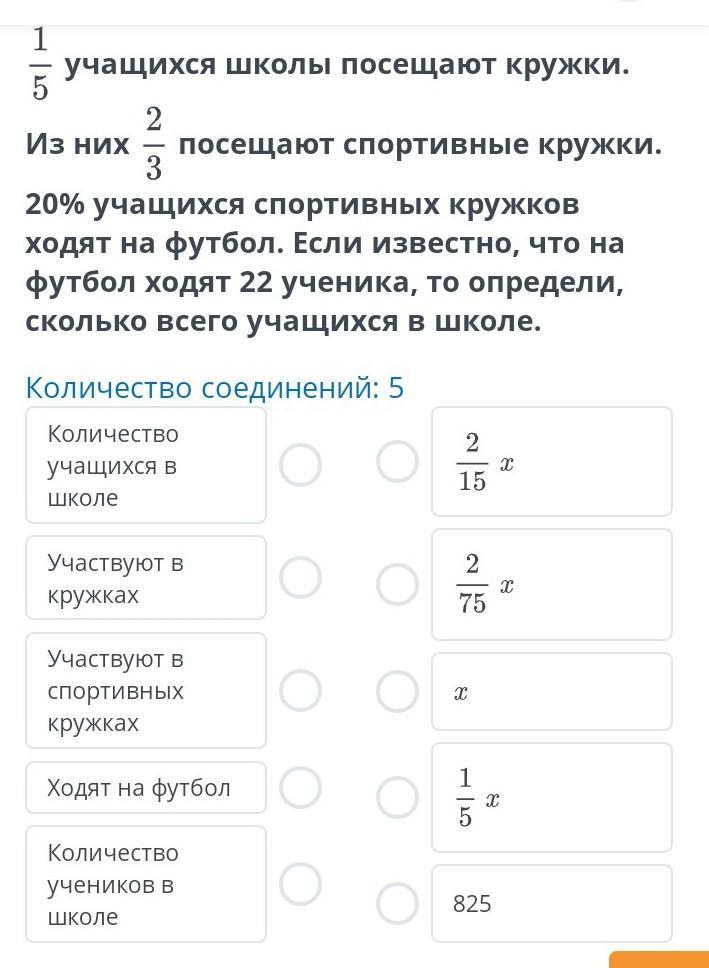This screenshot has width=709, height=968.
Task: Click the orange button at bottom right
Action: (659, 959)
